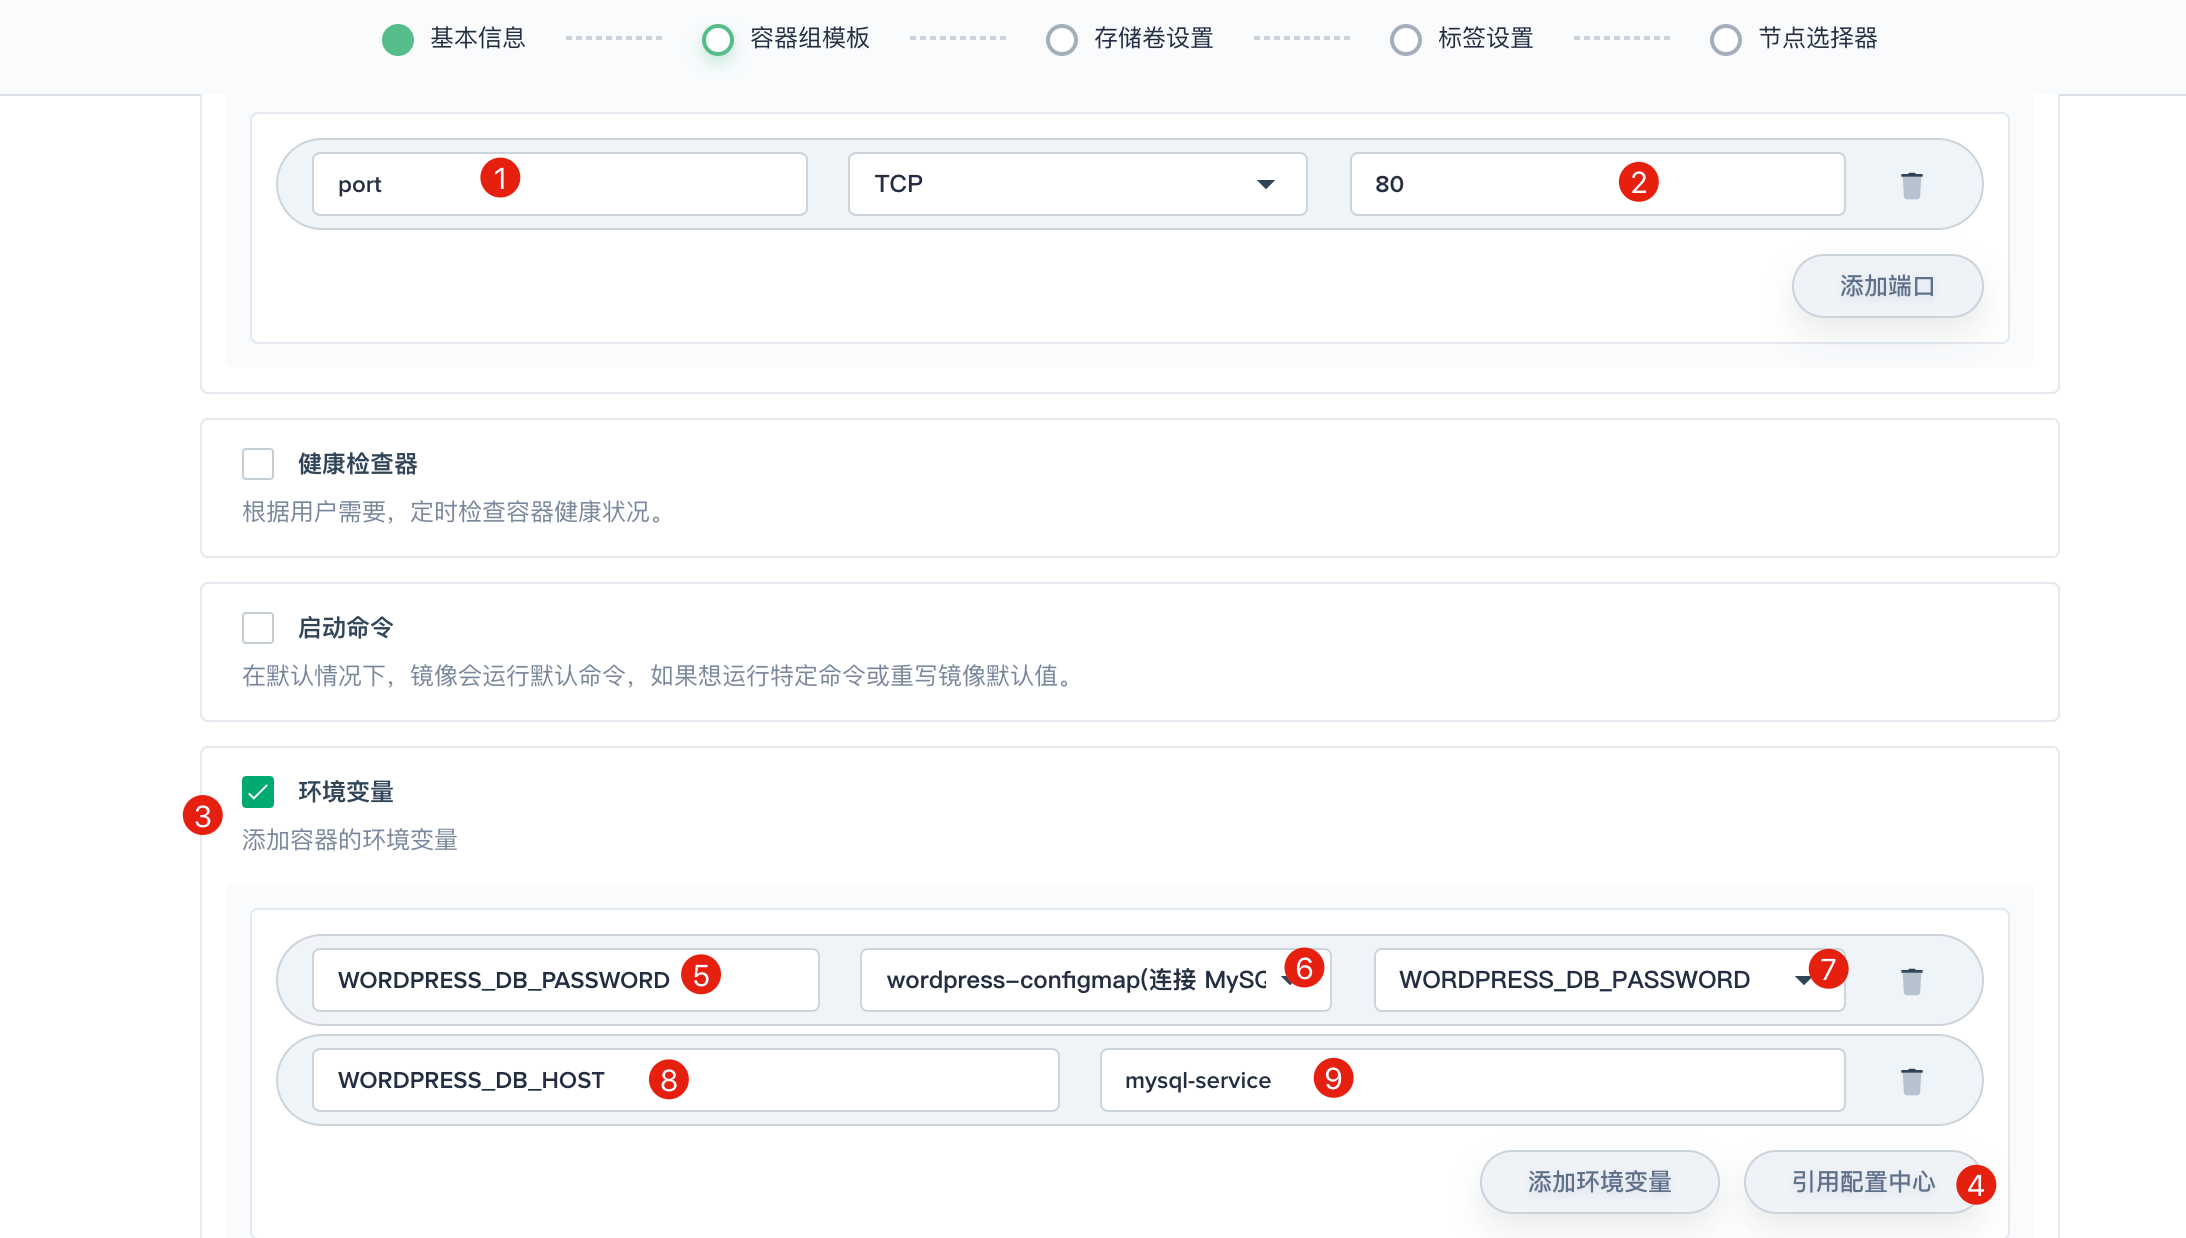Delete the port 80 row with trash icon
The height and width of the screenshot is (1238, 2186).
[x=1911, y=185]
